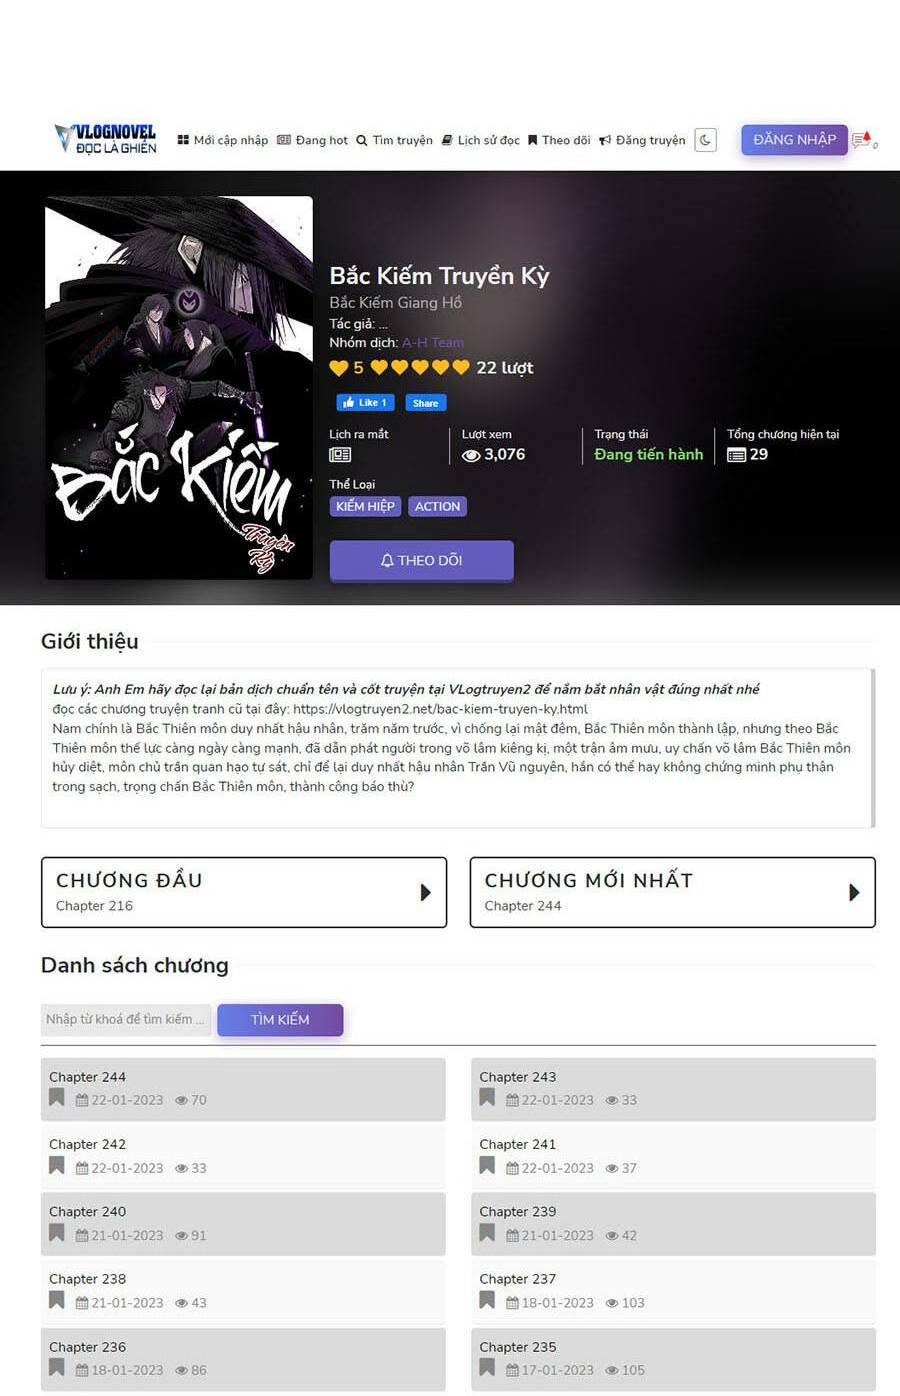The height and width of the screenshot is (1396, 900).
Task: Go to Lịch sử đọc menu item
Action: point(481,140)
